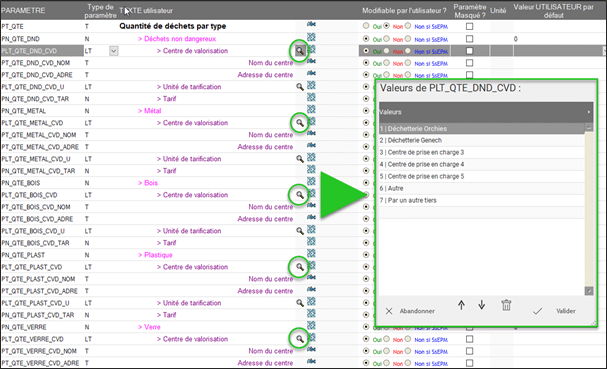The height and width of the screenshot is (369, 607).
Task: Click Paramètre Masqué column header
Action: [x=470, y=11]
